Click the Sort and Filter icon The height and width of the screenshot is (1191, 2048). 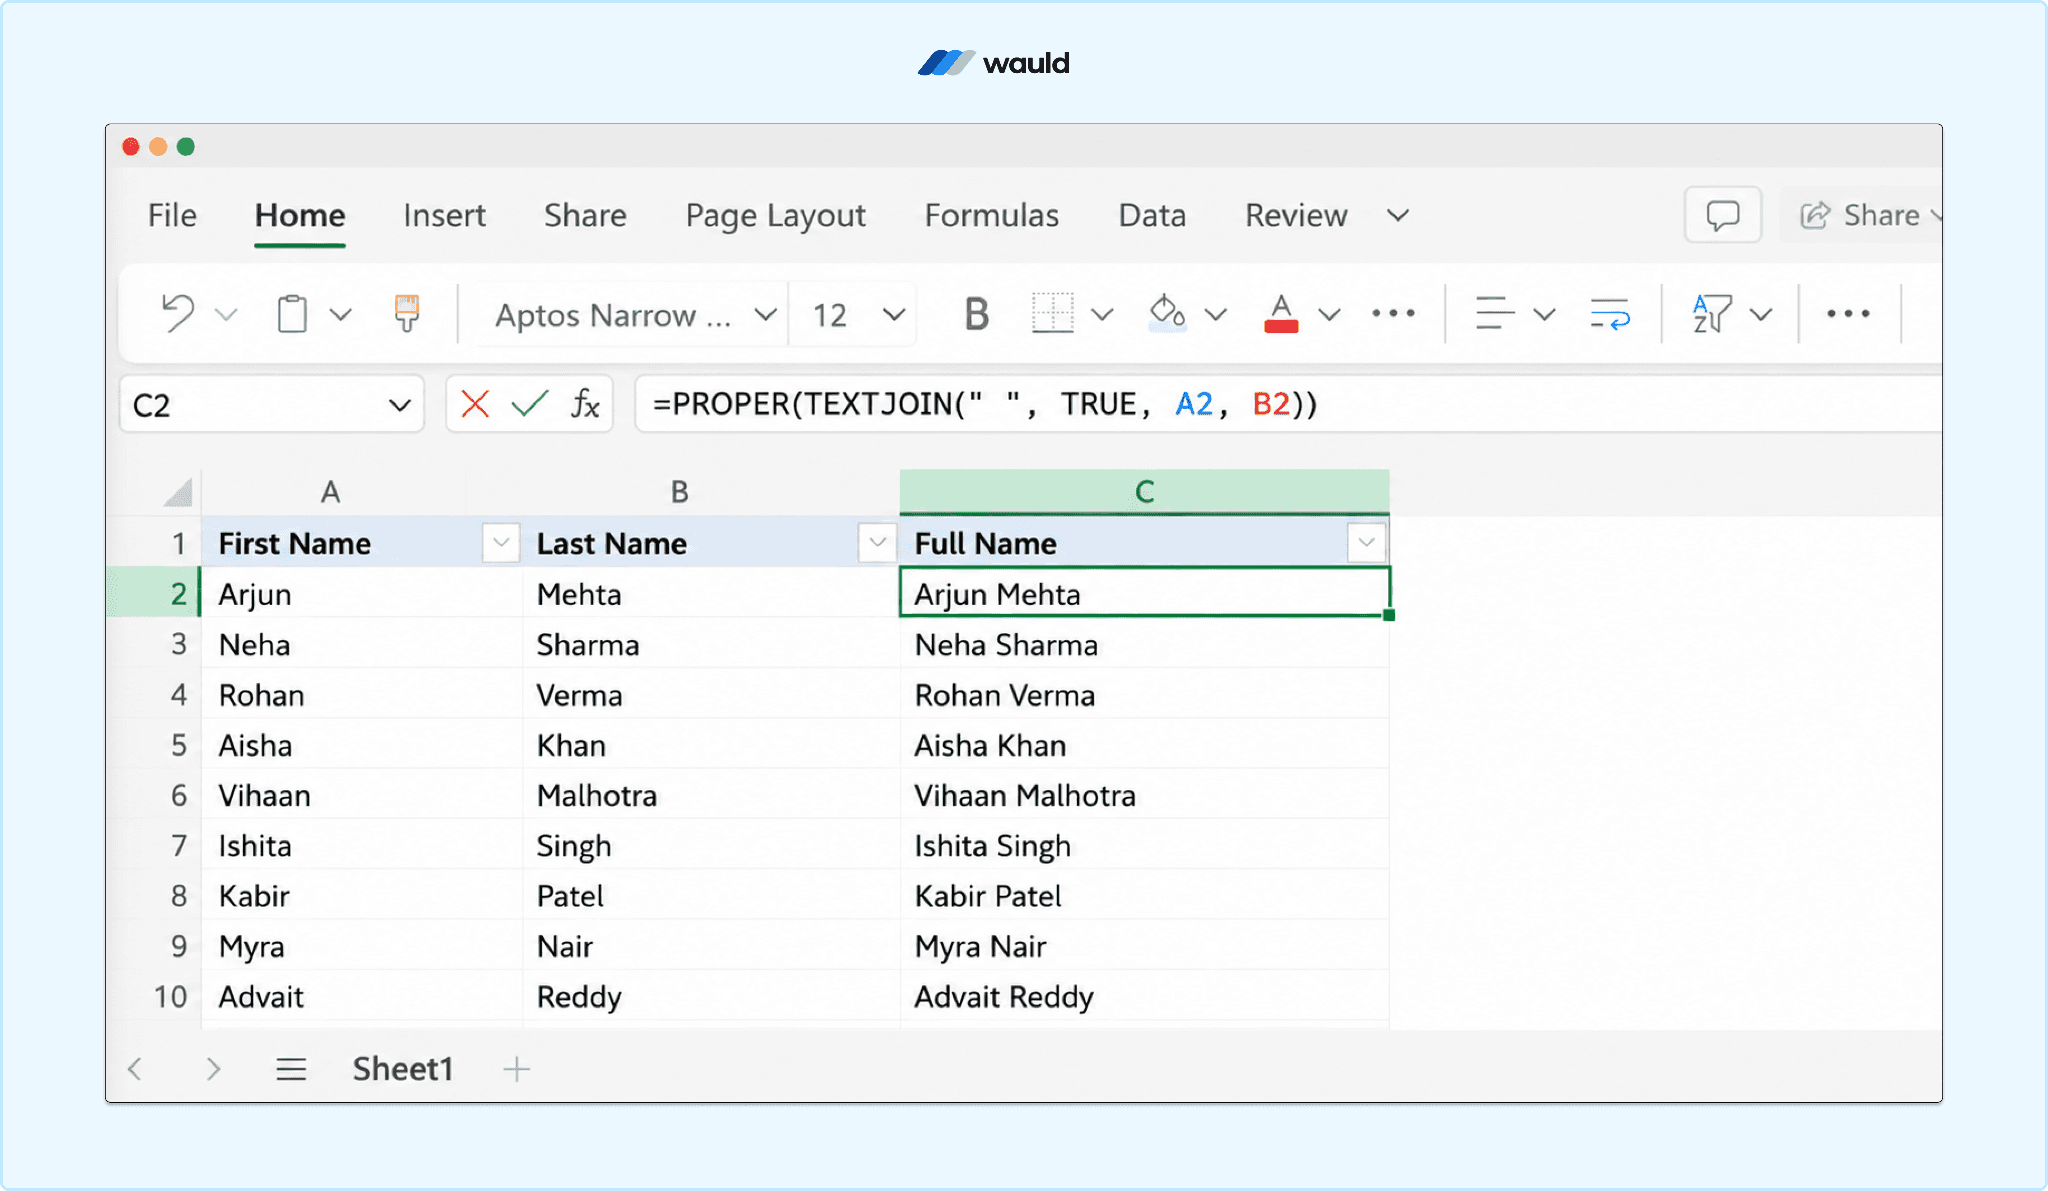(x=1712, y=314)
